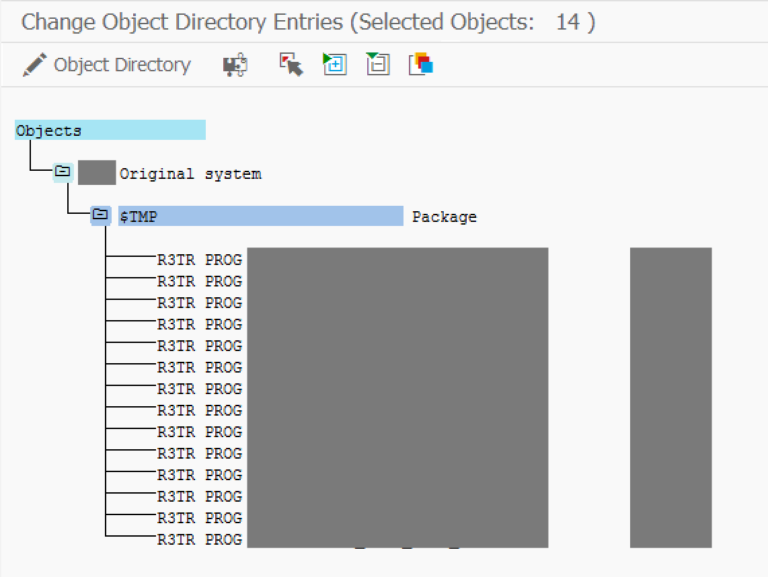Click the Original system label
The height and width of the screenshot is (577, 768).
pos(191,174)
